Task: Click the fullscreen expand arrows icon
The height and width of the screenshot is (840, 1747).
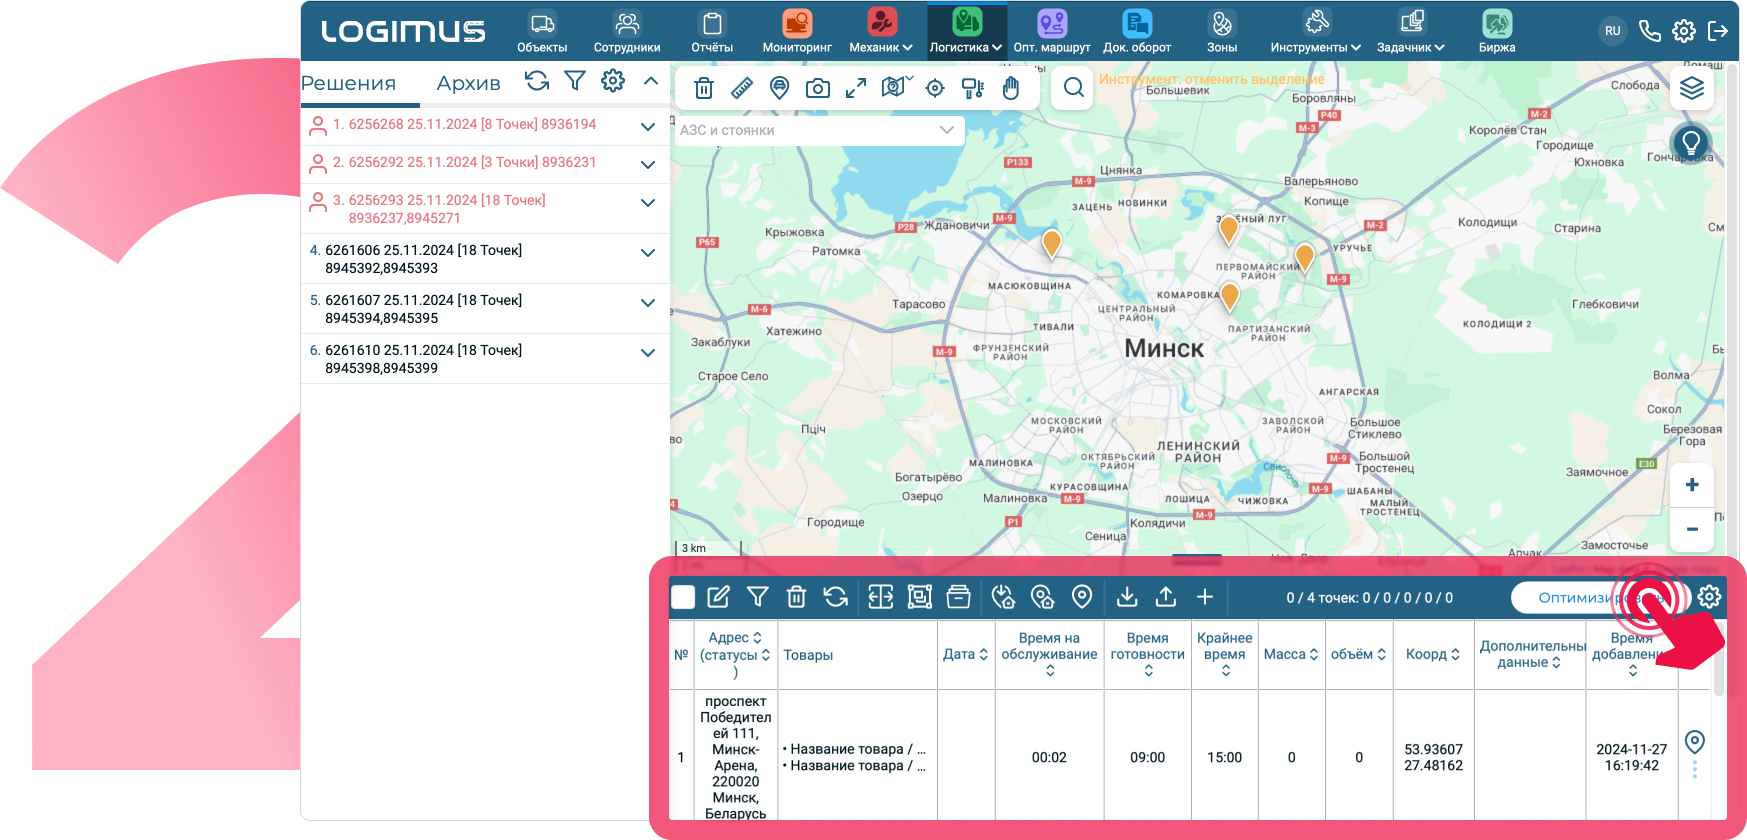Action: coord(856,88)
